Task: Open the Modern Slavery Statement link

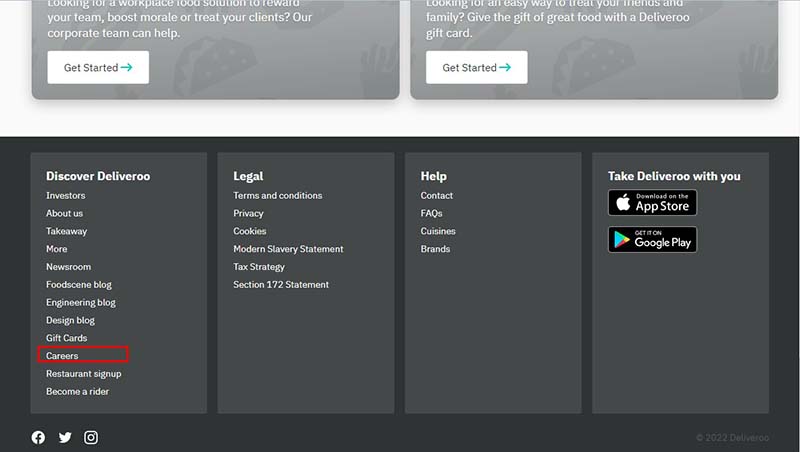Action: pyautogui.click(x=288, y=249)
